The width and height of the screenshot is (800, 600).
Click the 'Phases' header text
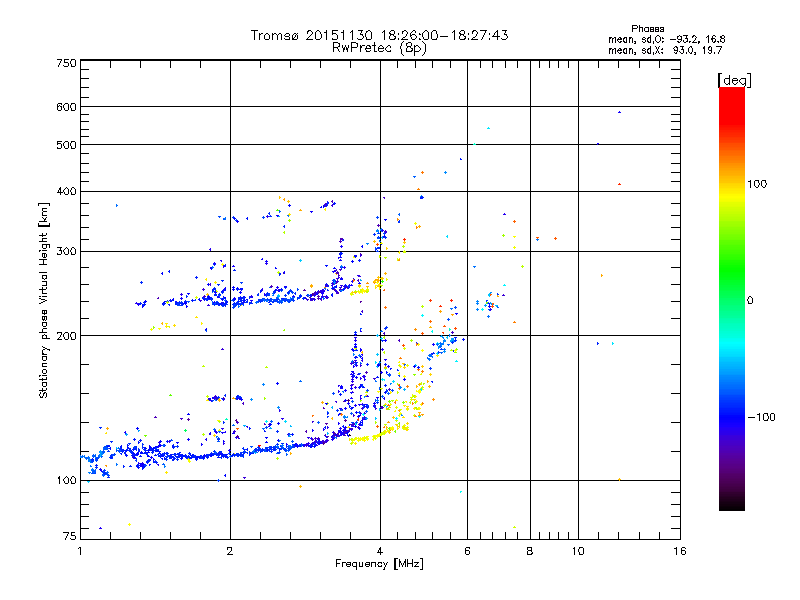pos(647,29)
